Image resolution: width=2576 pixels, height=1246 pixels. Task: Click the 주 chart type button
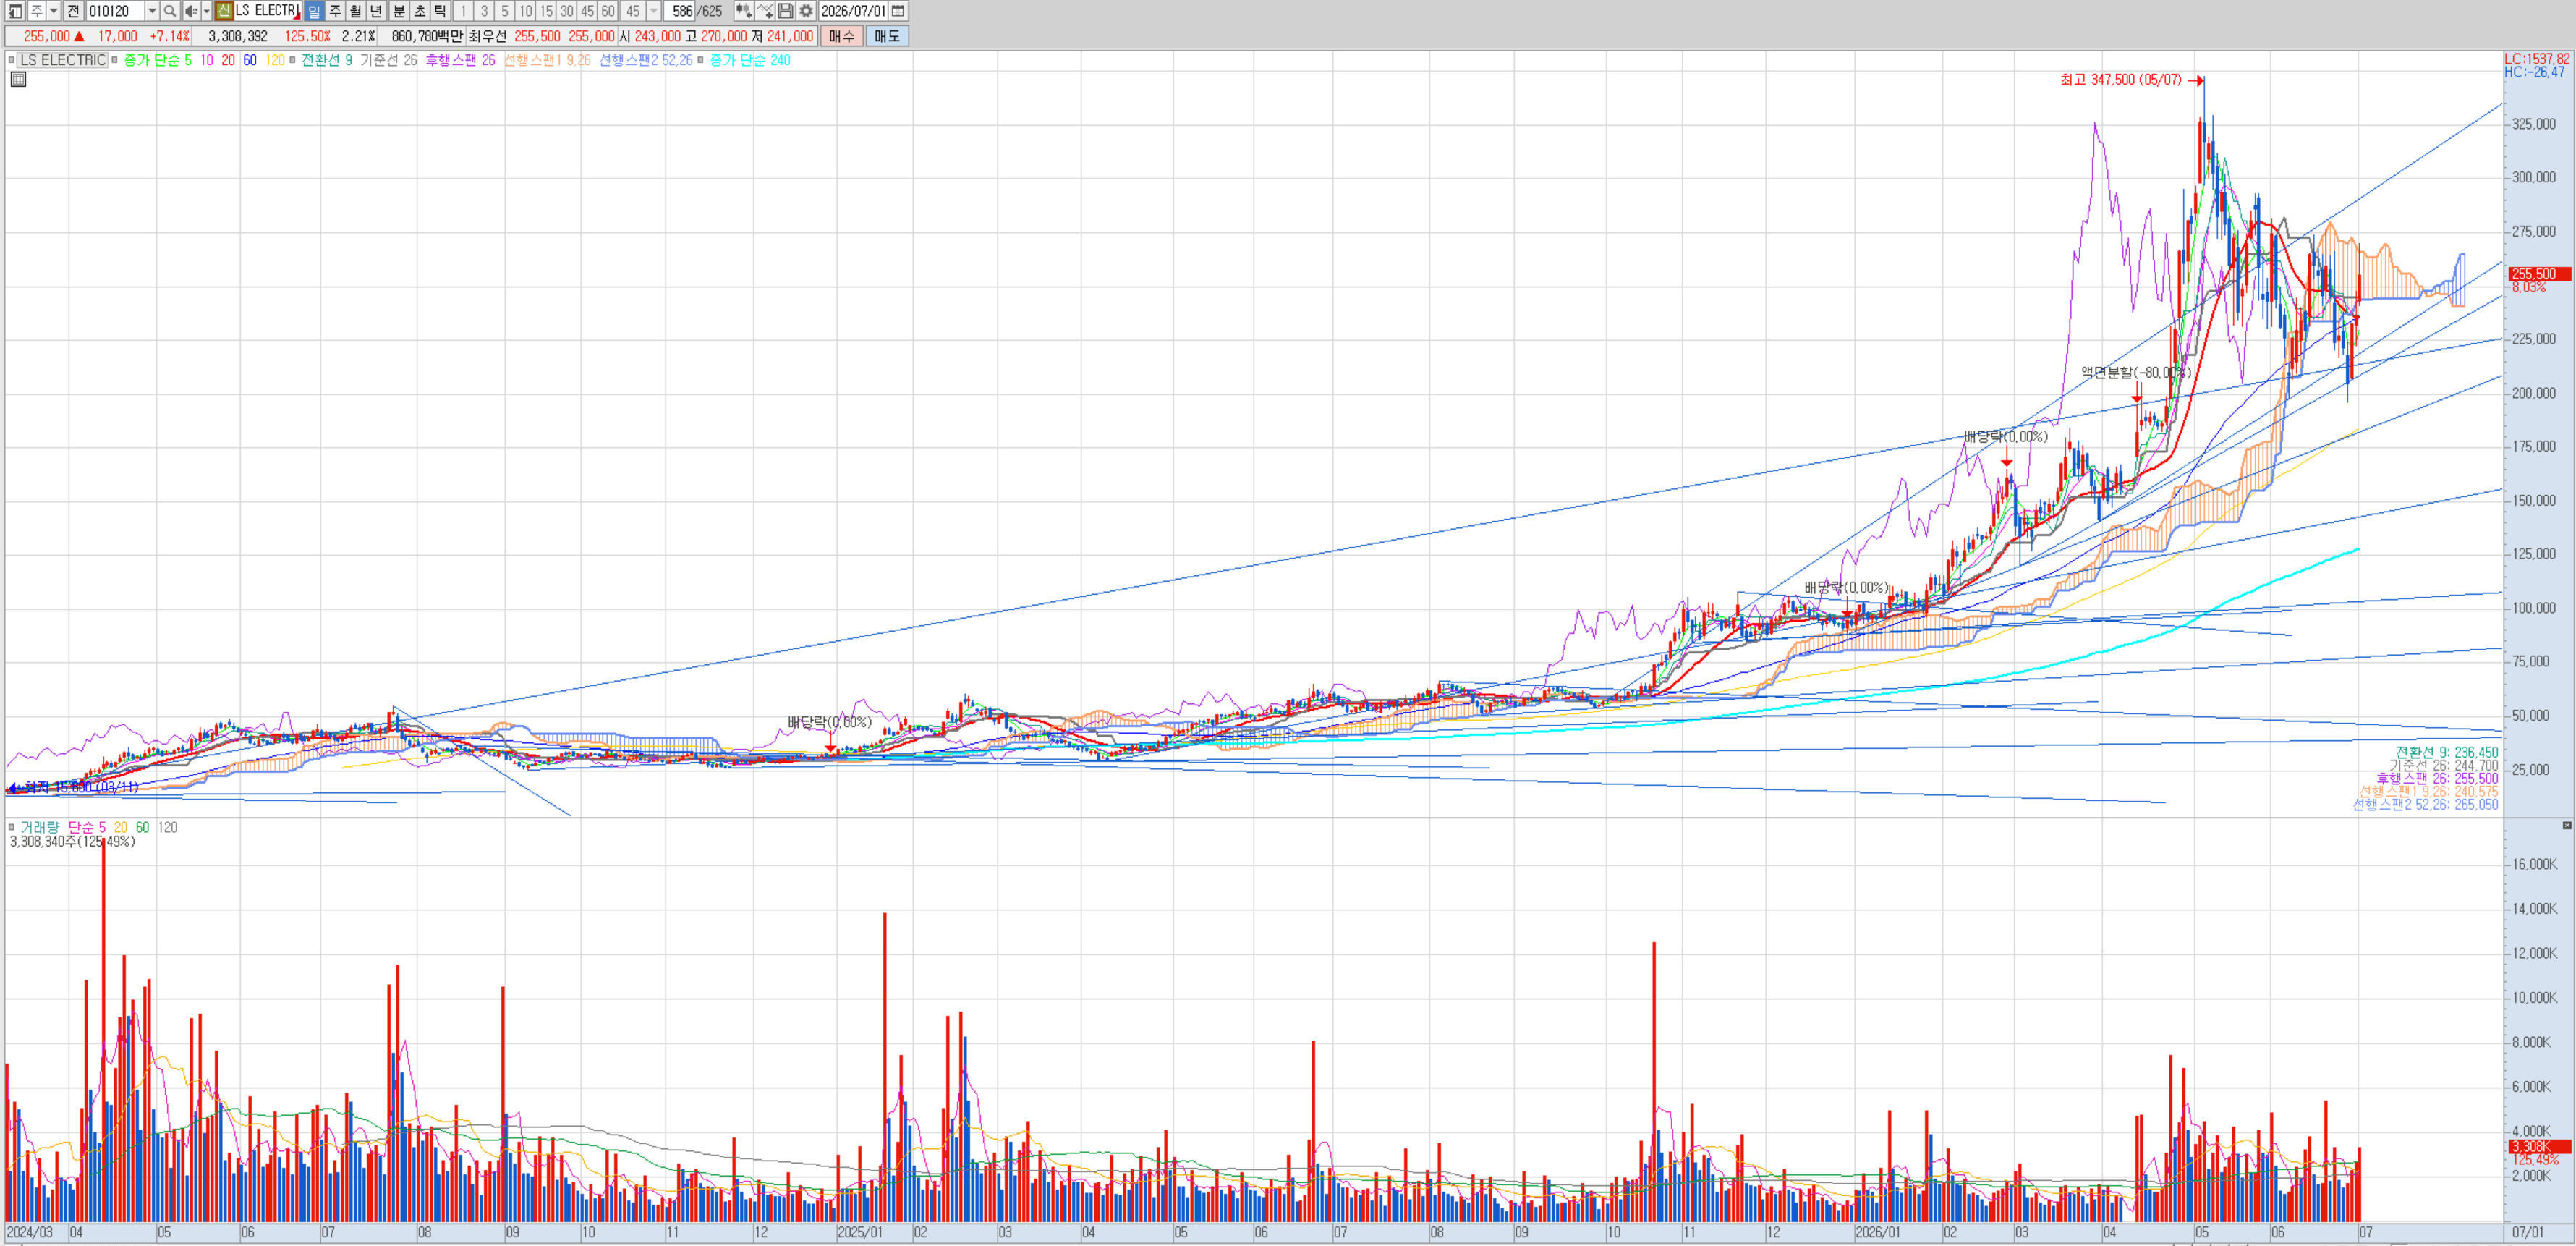click(x=36, y=11)
